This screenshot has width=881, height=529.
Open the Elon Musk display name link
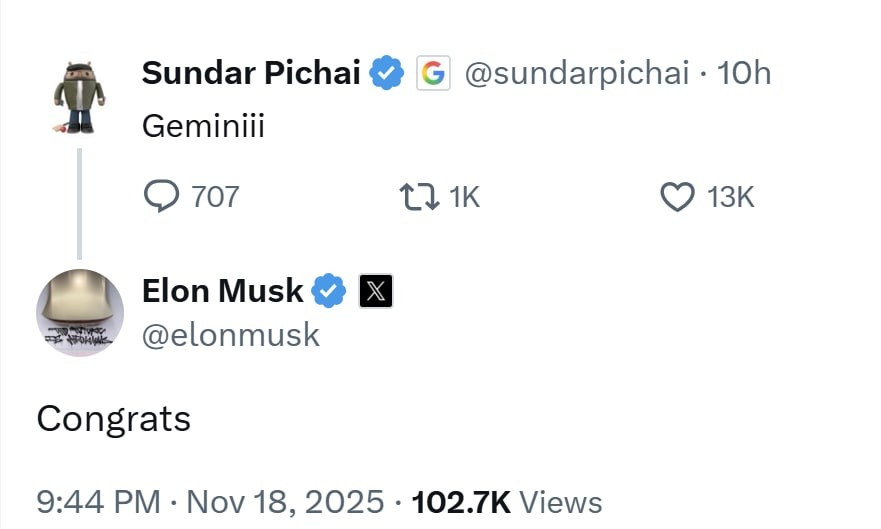coord(223,291)
